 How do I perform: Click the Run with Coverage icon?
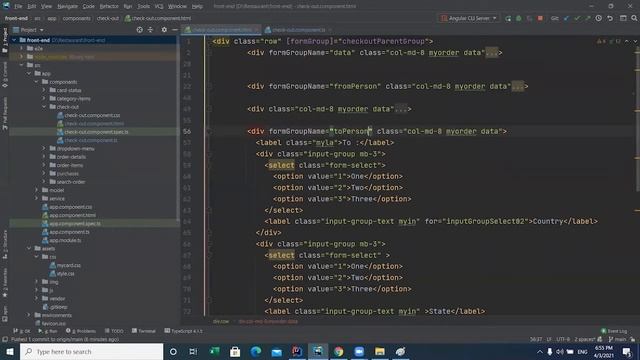529,18
